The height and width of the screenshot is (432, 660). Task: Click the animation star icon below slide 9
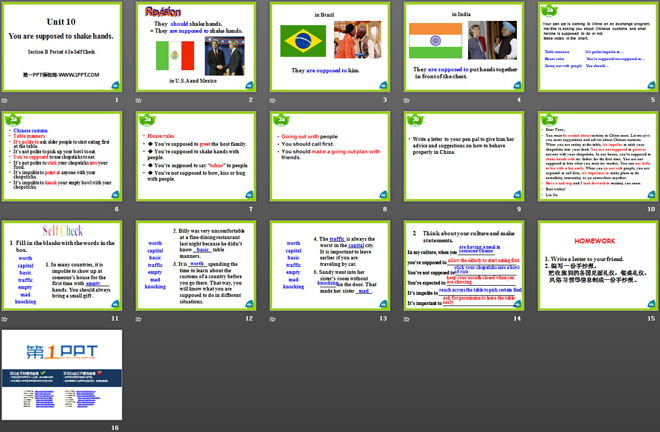click(409, 209)
